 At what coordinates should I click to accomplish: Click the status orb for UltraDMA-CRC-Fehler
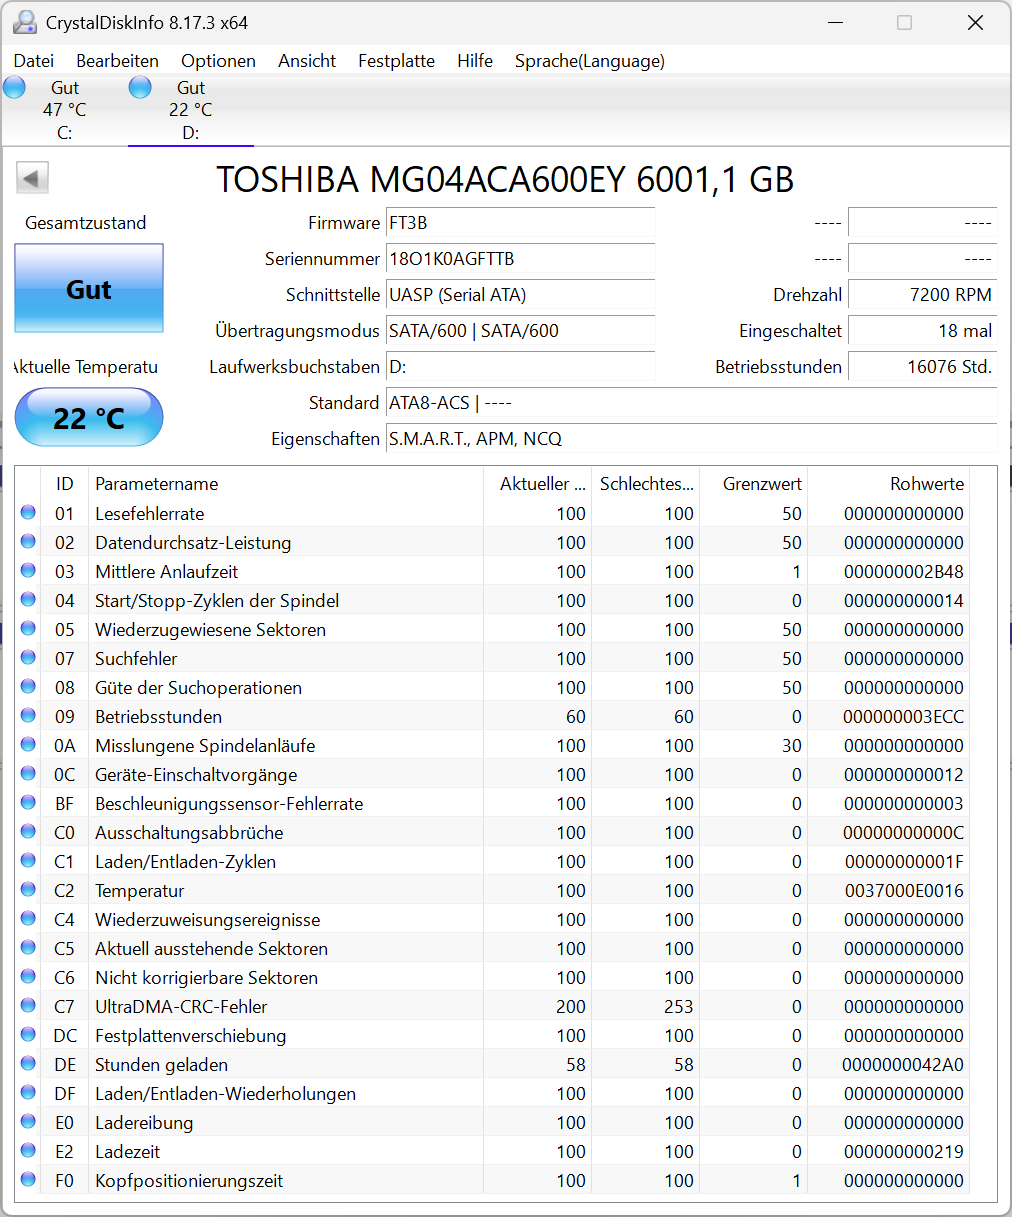tap(28, 1006)
